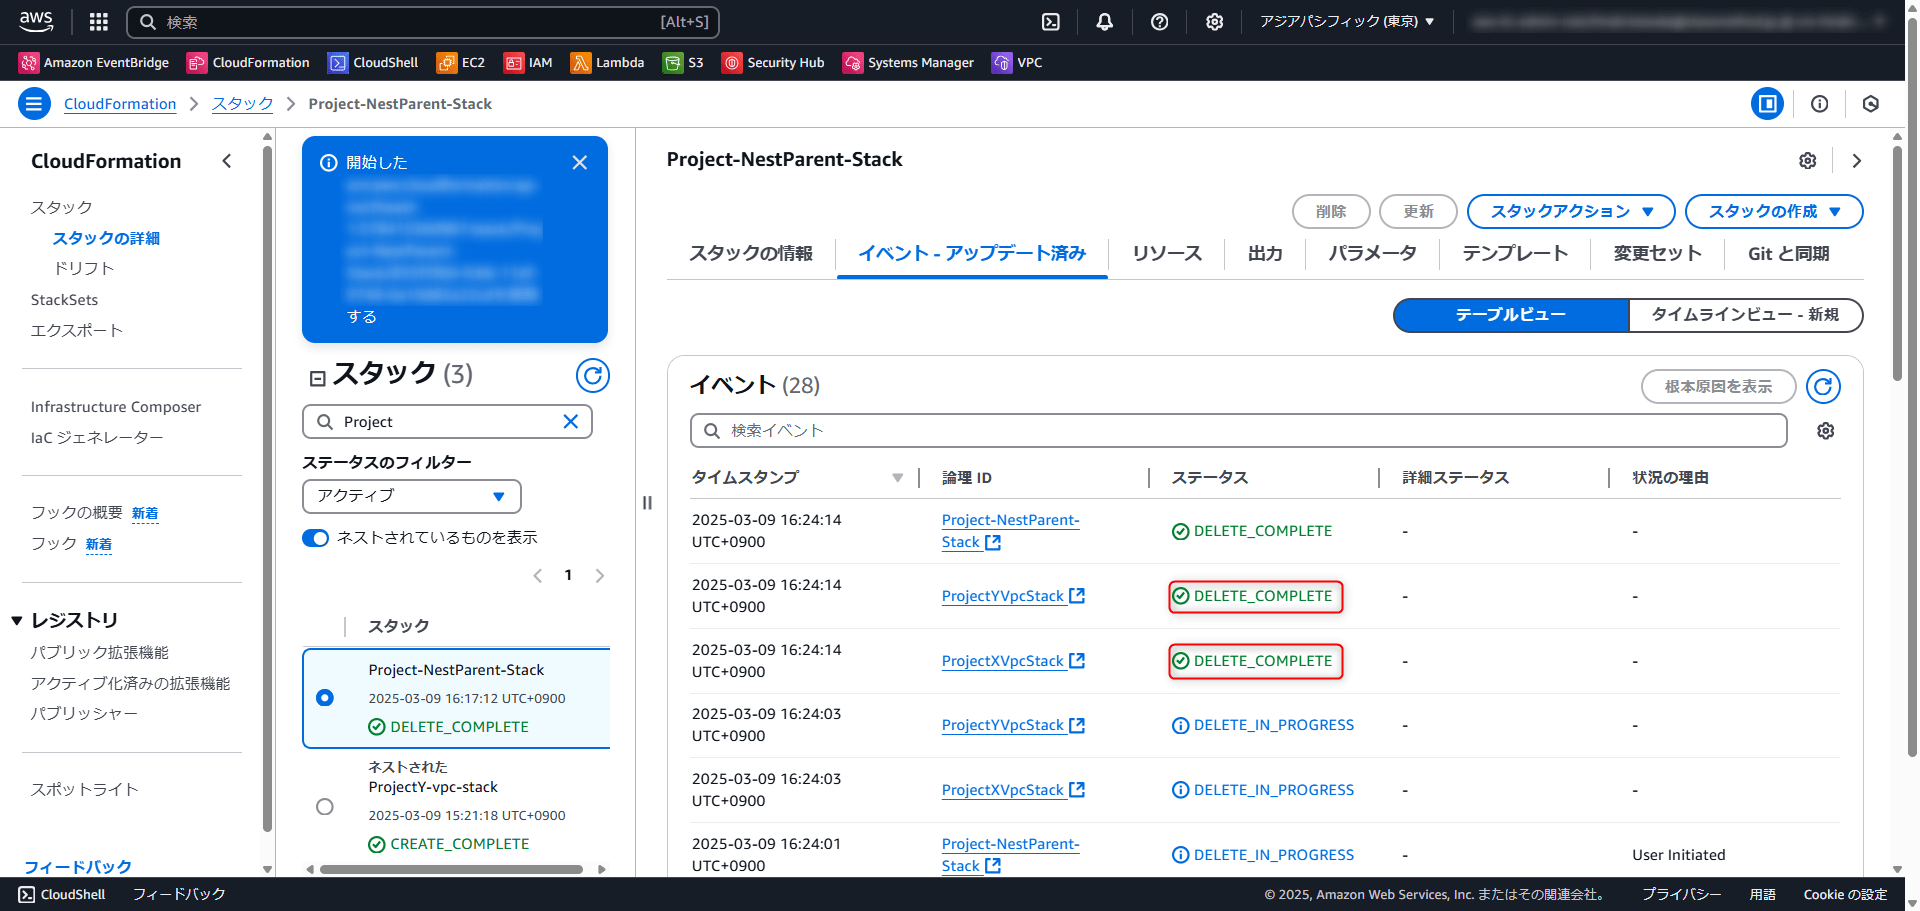Open event table preferences gear
Viewport: 1920px width, 911px height.
pyautogui.click(x=1826, y=430)
